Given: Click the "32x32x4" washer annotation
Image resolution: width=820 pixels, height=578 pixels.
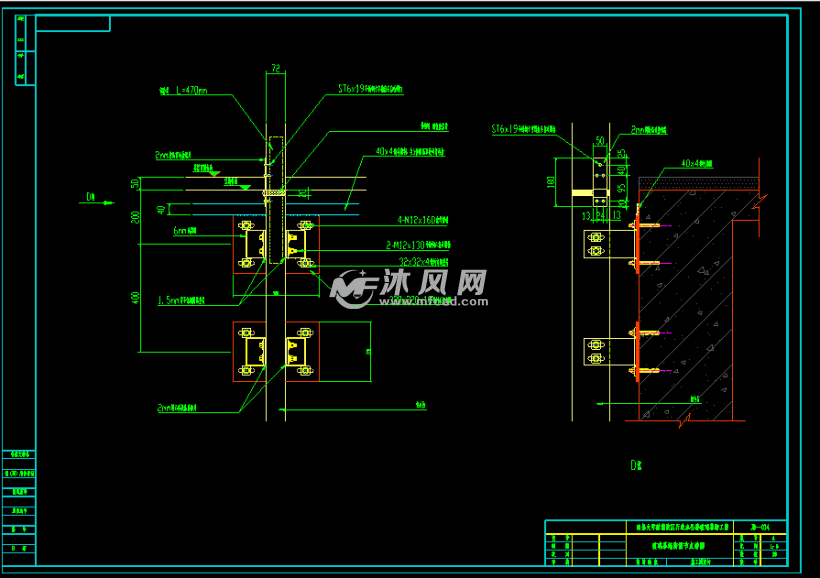Looking at the screenshot, I should (418, 263).
